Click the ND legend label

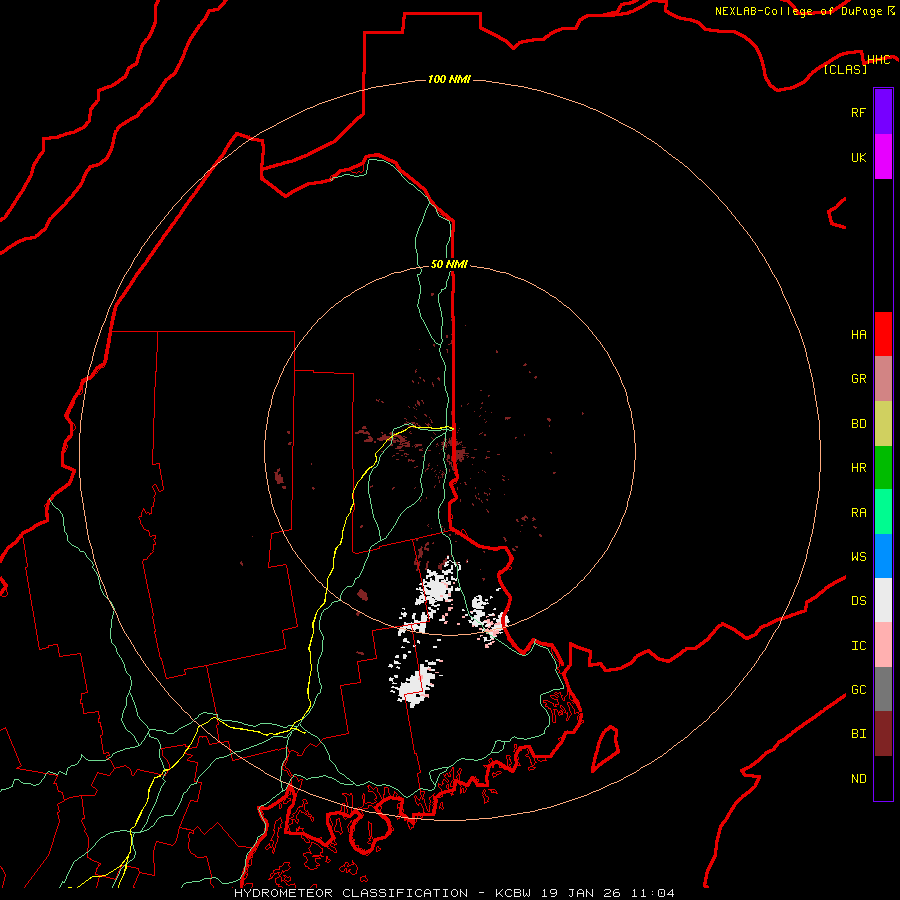(858, 779)
